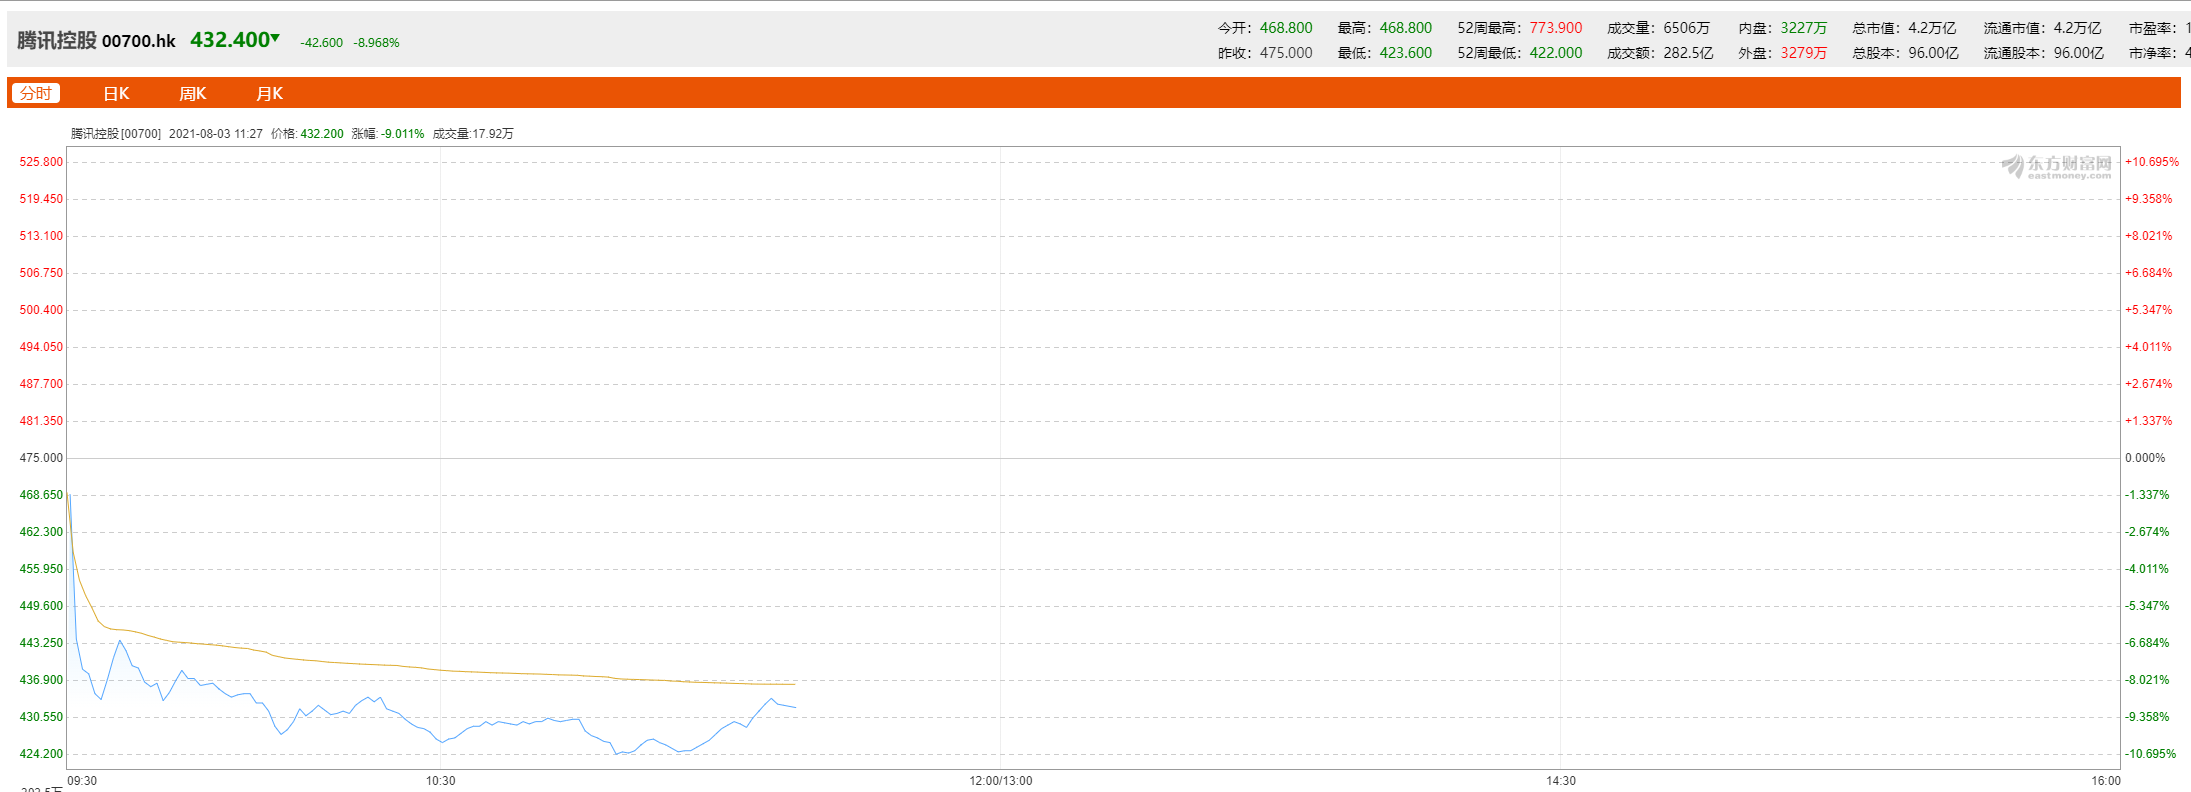Click the current price 432.400
Image resolution: width=2191 pixels, height=792 pixels.
(x=230, y=40)
